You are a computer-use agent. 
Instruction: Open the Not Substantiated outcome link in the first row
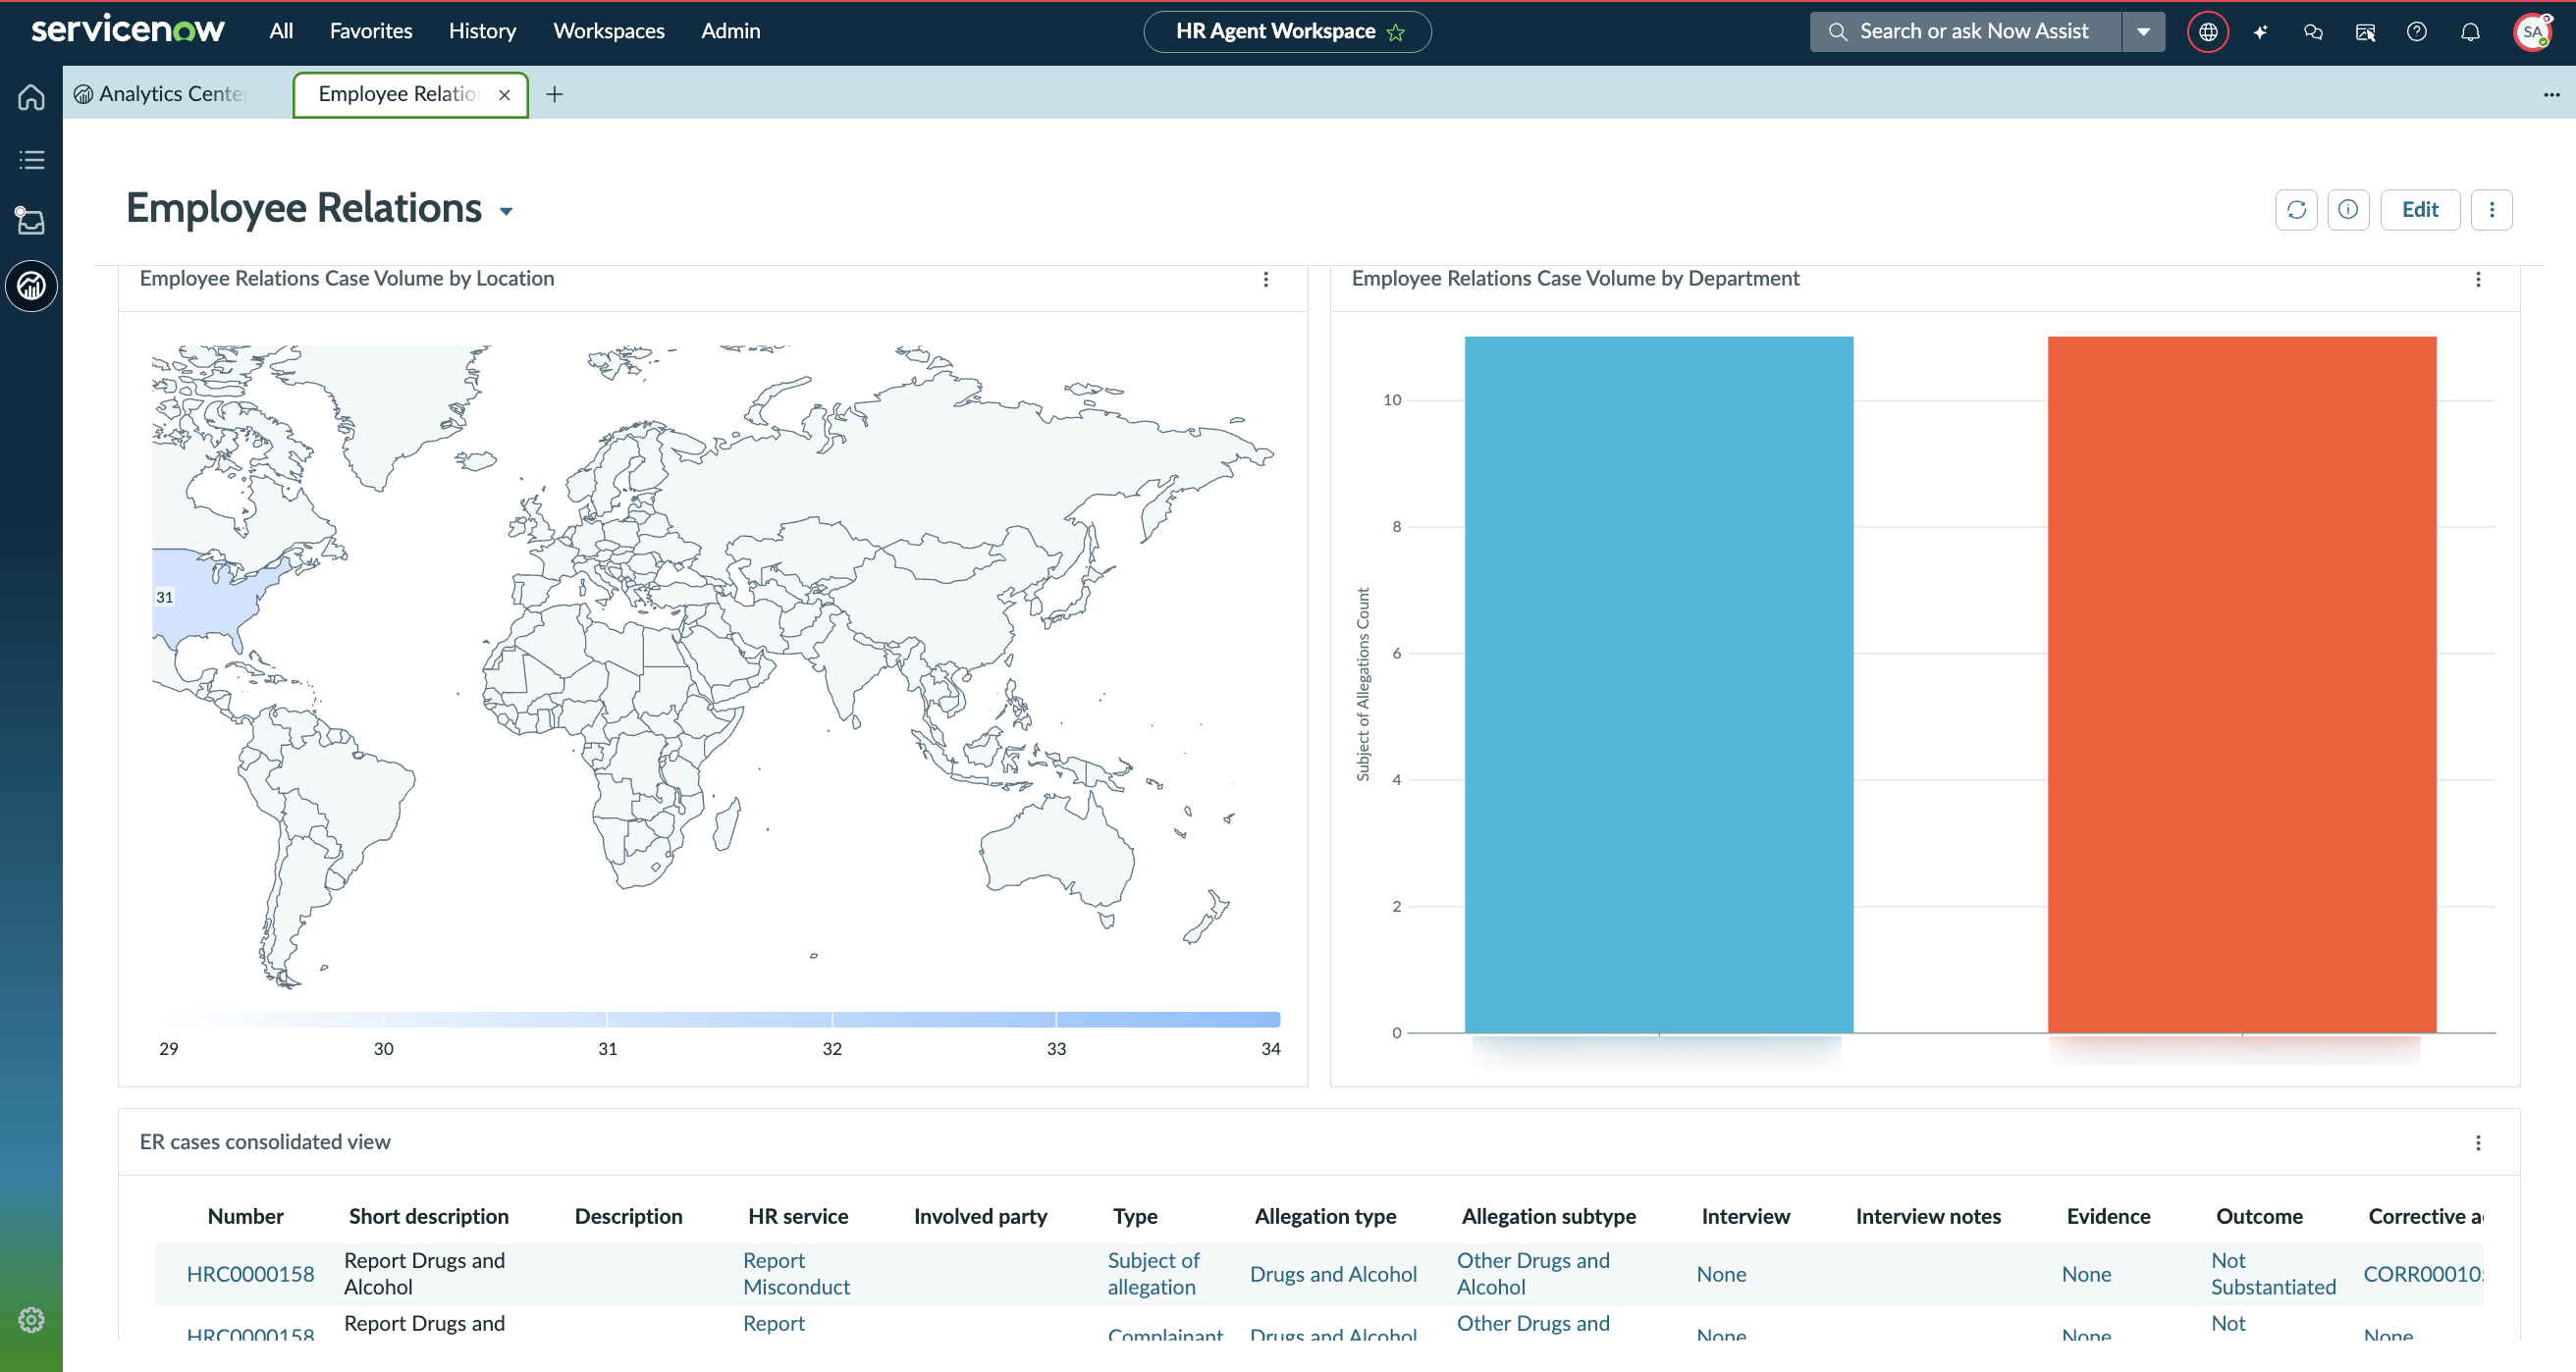click(x=2272, y=1274)
